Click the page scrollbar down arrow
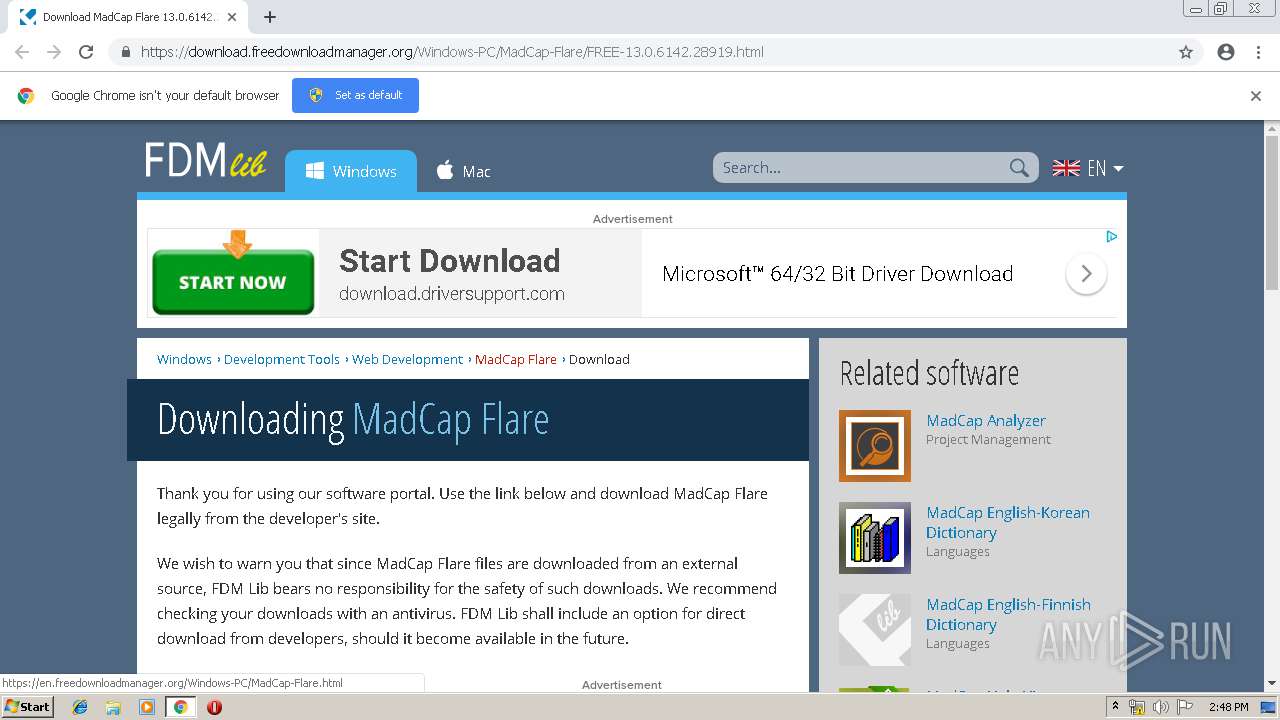The height and width of the screenshot is (720, 1280). (x=1272, y=684)
